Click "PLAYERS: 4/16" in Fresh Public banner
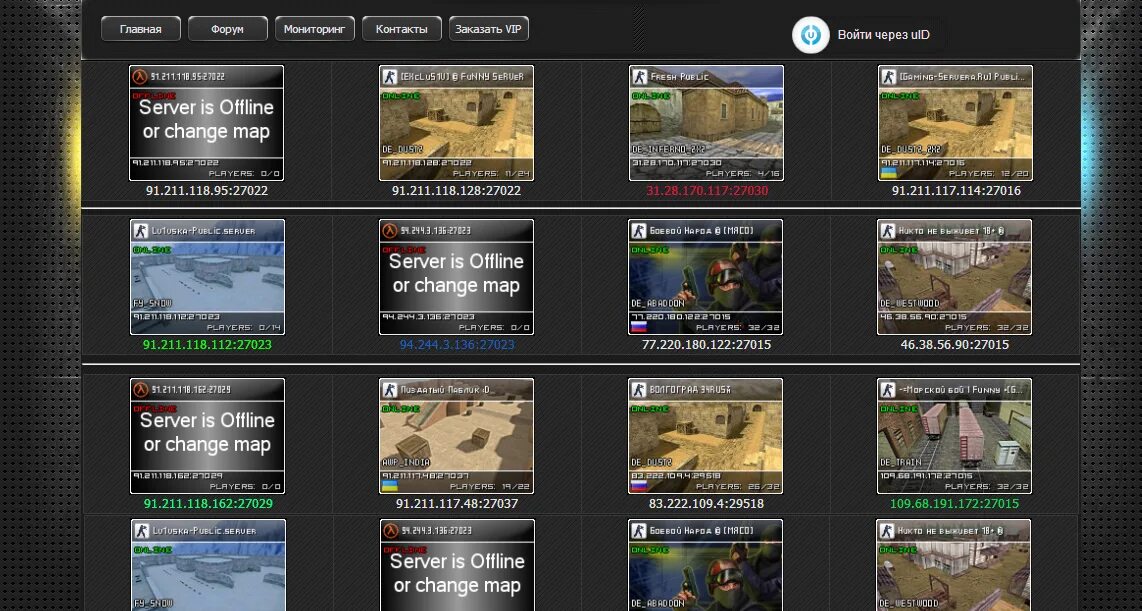This screenshot has height=611, width=1142. (x=743, y=174)
